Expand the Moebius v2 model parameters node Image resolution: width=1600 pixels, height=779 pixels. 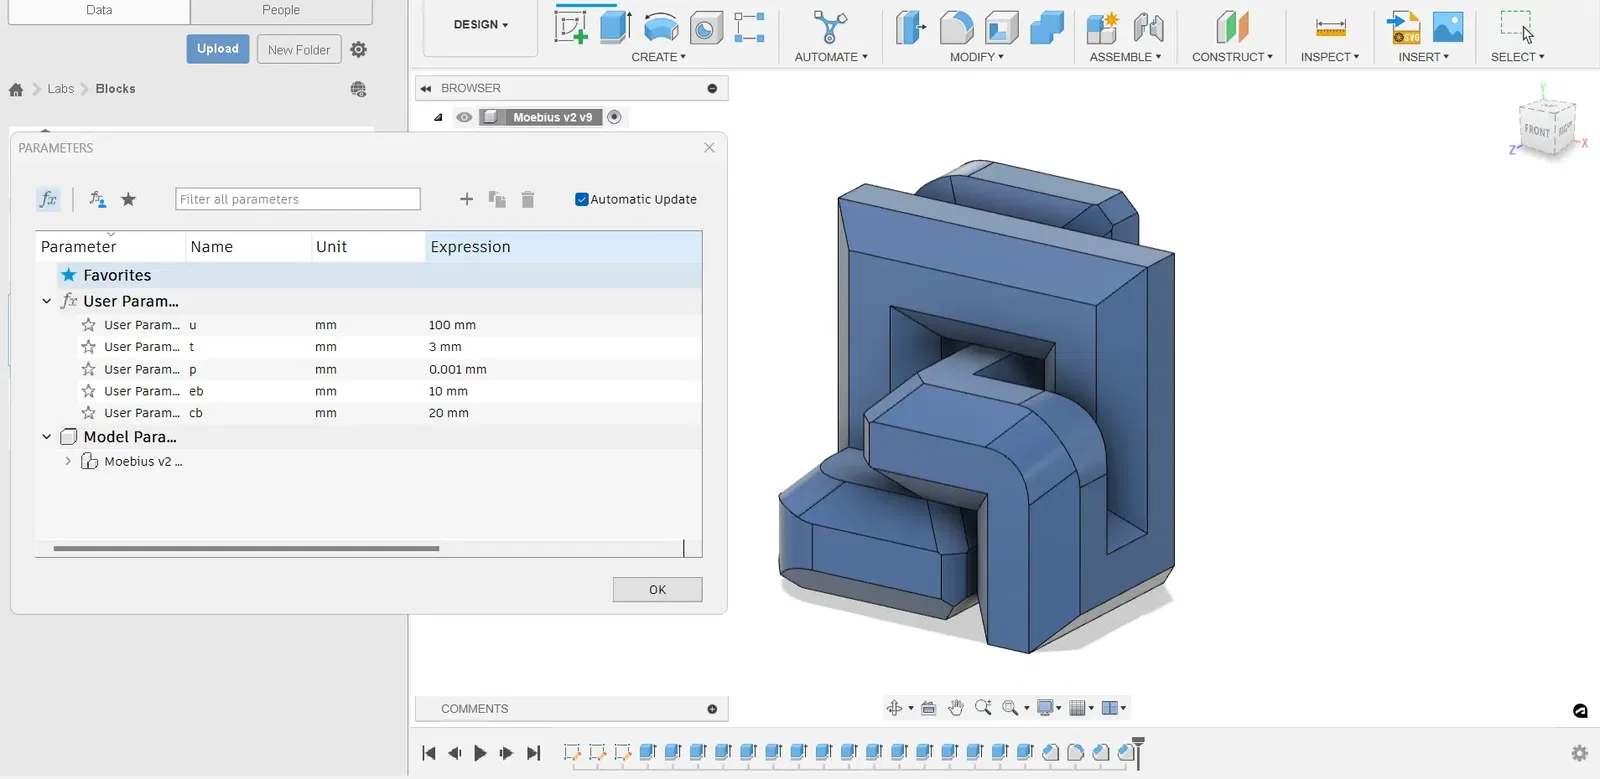tap(67, 461)
